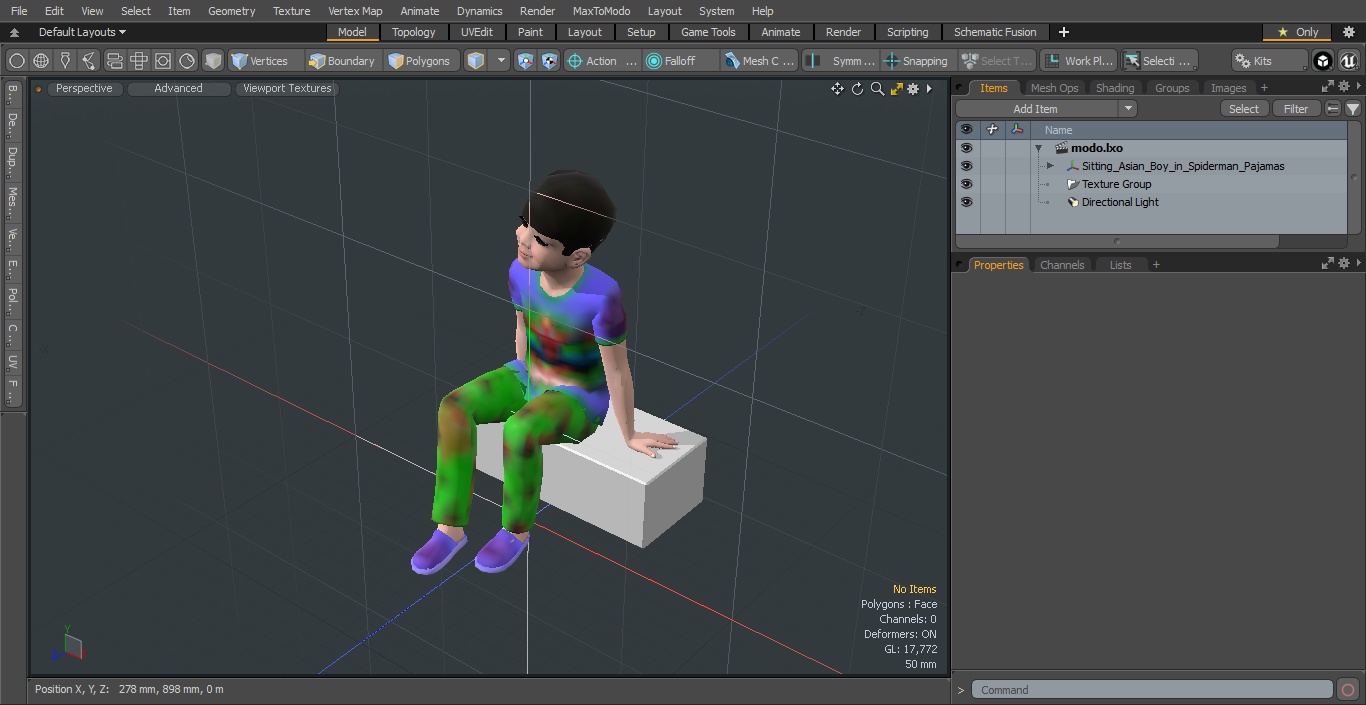Click the stacked-rings loop selection icon
This screenshot has width=1366, height=705.
(114, 61)
